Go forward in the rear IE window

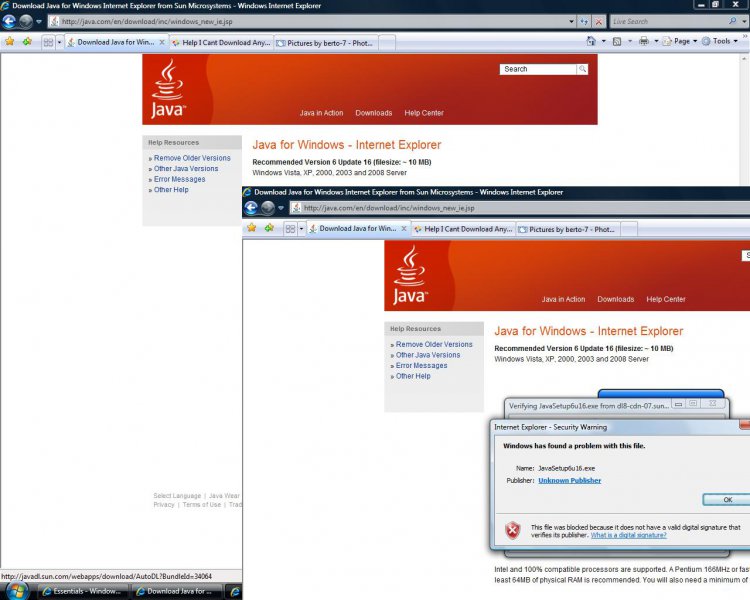(x=26, y=21)
